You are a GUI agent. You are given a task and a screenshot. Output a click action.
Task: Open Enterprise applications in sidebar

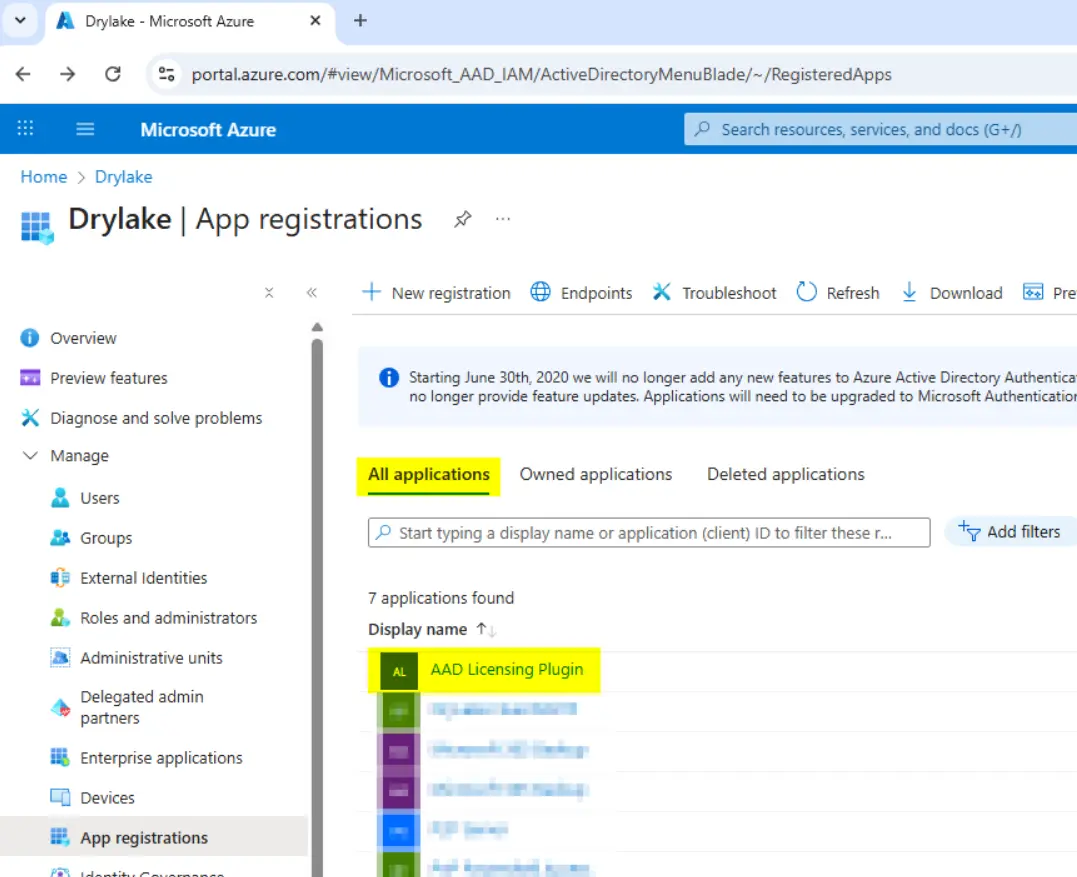click(161, 758)
